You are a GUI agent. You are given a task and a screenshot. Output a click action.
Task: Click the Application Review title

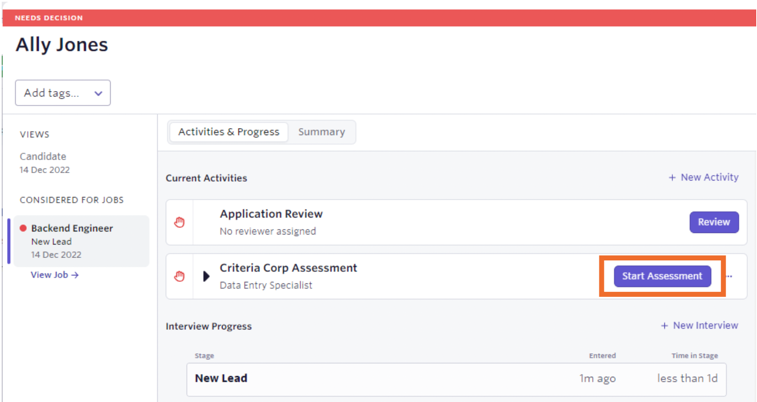pos(271,214)
